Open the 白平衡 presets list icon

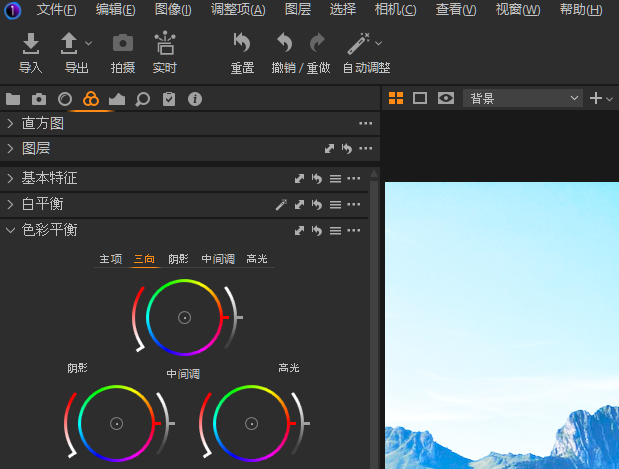pos(335,205)
